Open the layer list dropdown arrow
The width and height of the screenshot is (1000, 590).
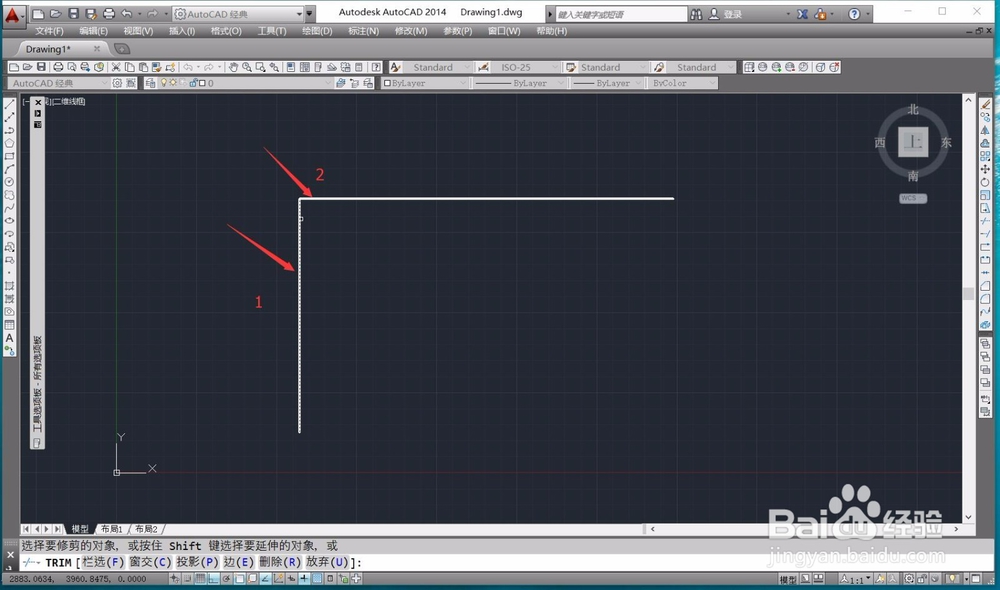pyautogui.click(x=328, y=83)
